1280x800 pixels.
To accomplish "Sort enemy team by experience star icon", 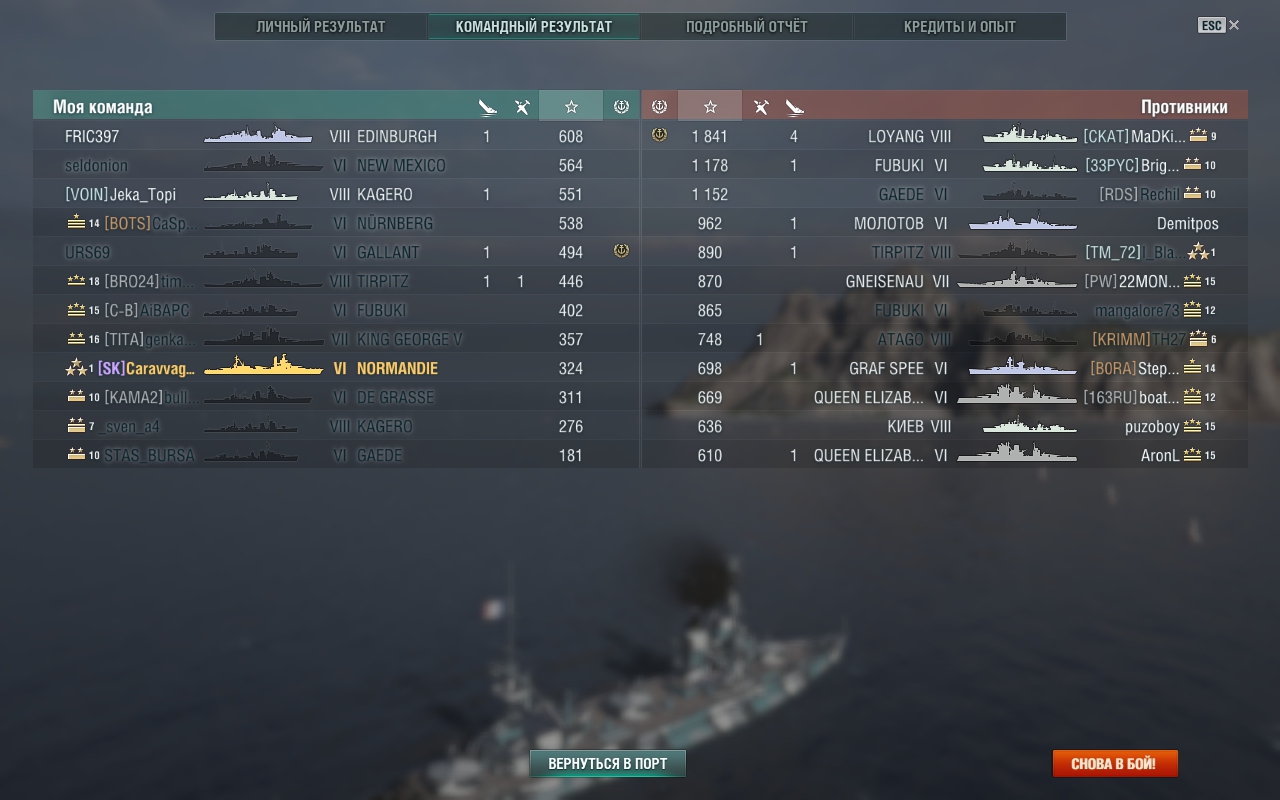I will 710,106.
